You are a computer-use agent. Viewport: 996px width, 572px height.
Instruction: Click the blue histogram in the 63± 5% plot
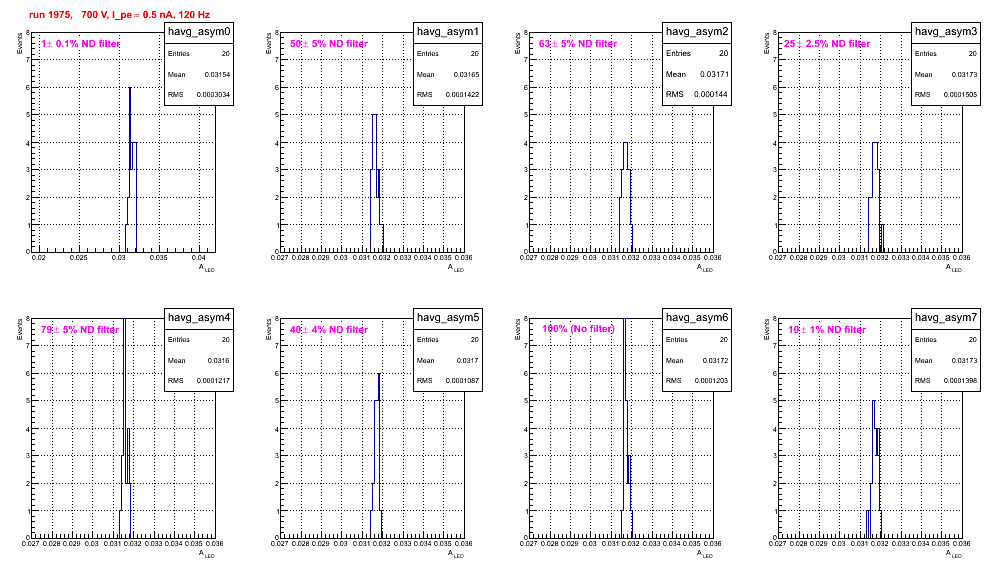tap(626, 197)
